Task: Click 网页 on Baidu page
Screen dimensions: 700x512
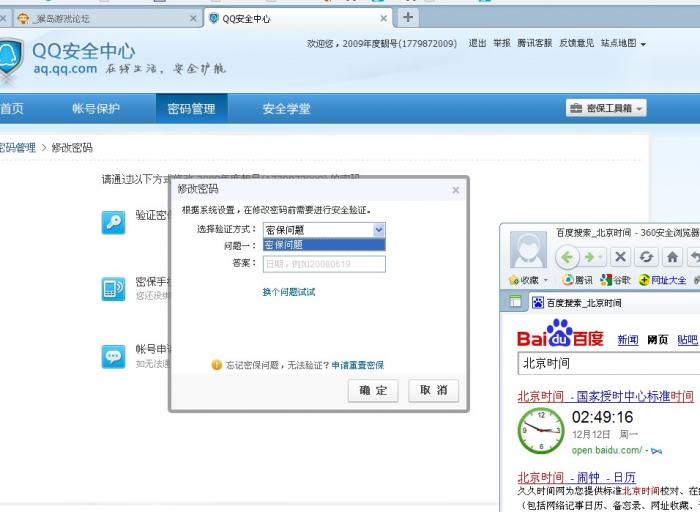Action: tap(658, 340)
